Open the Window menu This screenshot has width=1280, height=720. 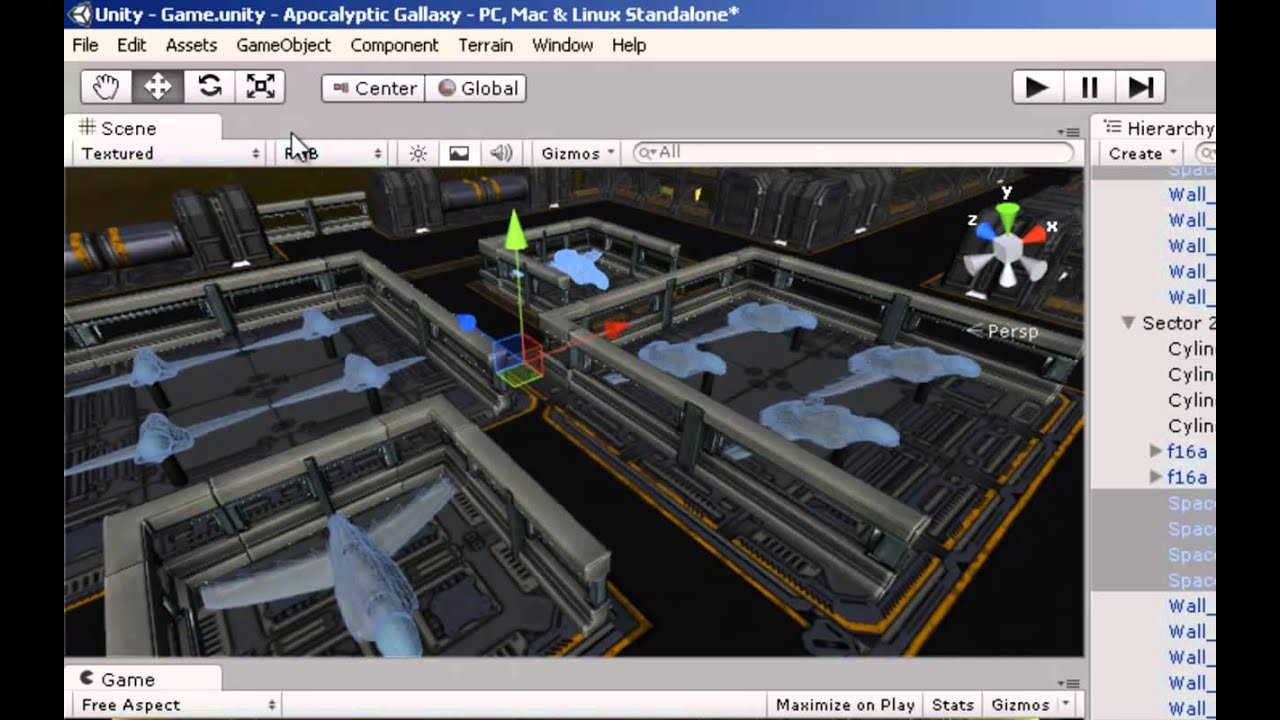562,45
